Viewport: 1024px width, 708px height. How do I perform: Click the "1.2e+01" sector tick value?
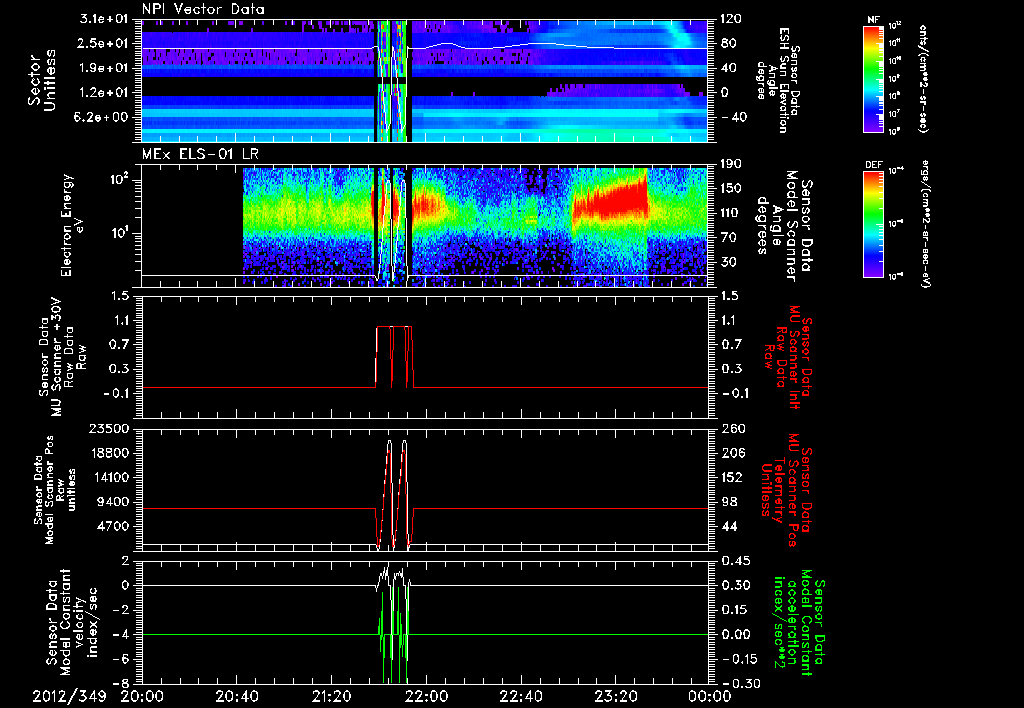[104, 92]
